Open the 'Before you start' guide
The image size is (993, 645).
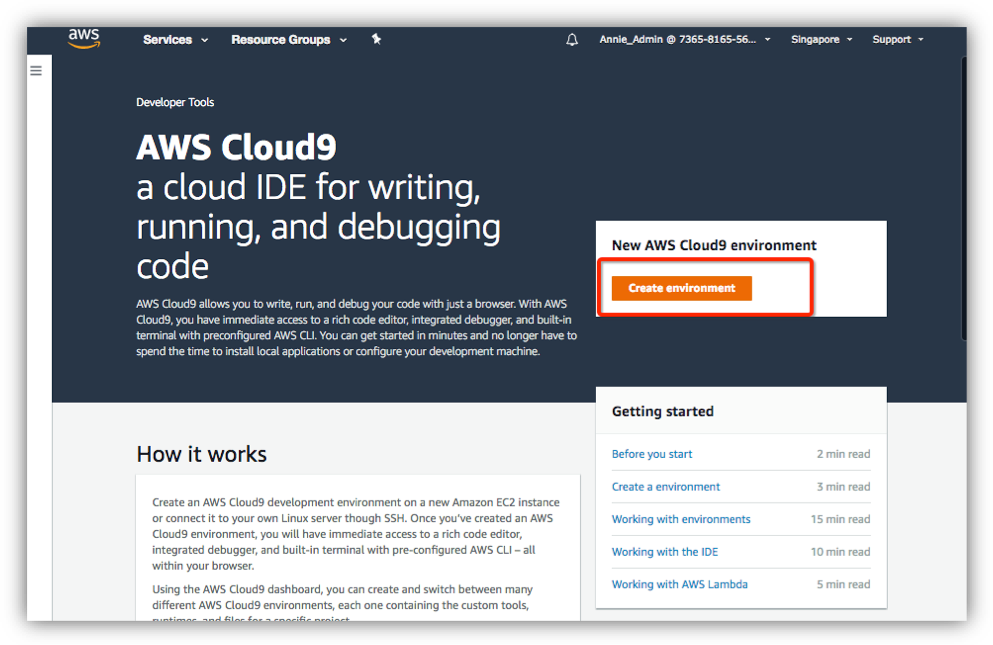point(652,454)
